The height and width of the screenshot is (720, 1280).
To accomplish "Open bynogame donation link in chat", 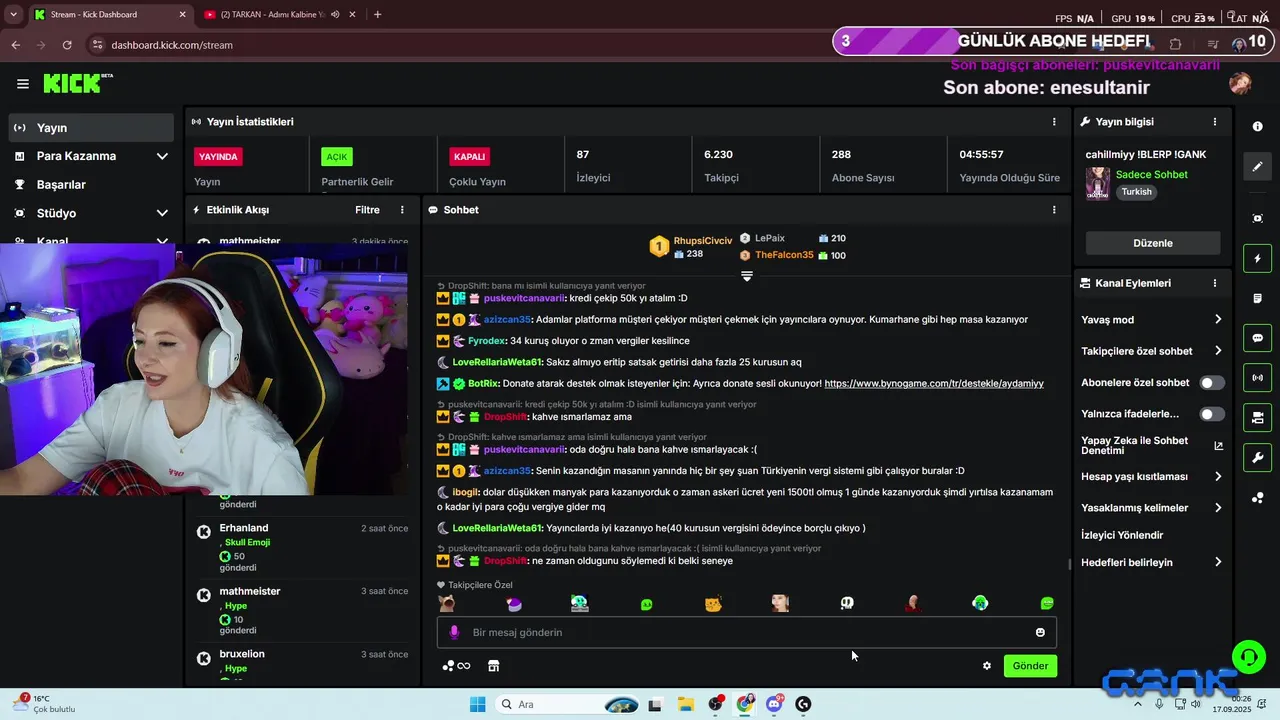I will pos(934,384).
